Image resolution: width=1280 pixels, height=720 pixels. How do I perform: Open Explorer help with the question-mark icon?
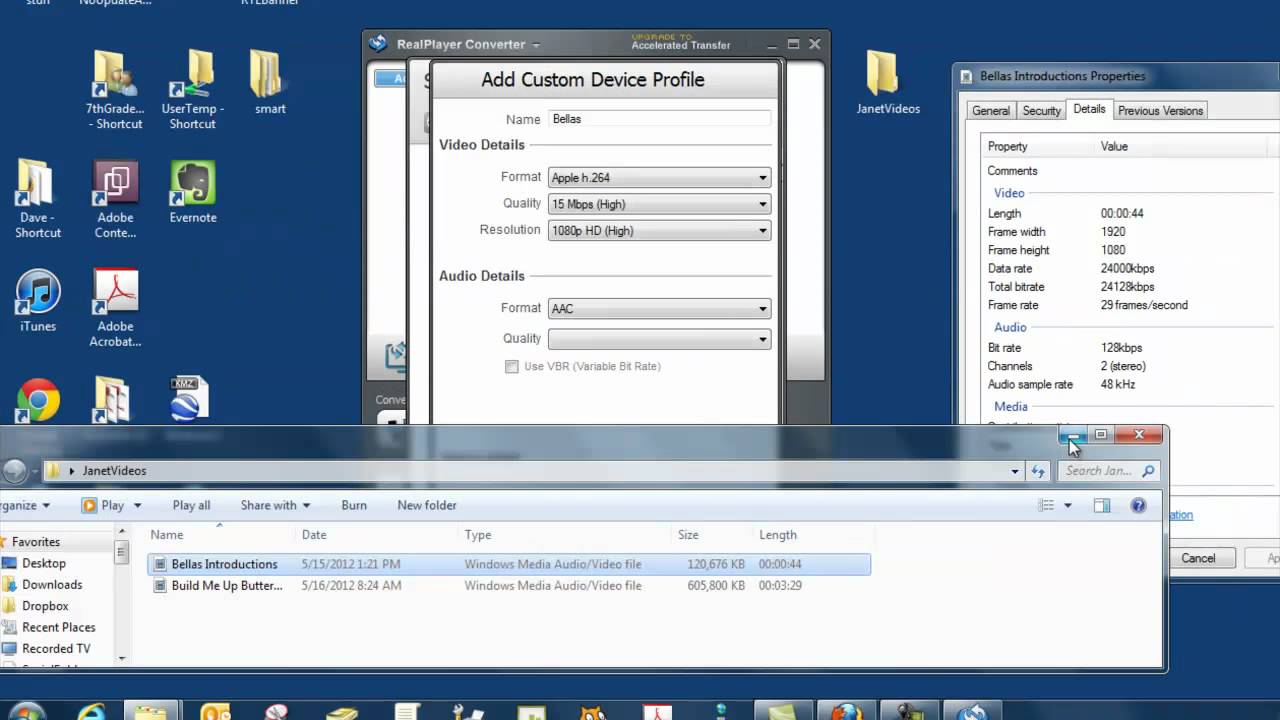[1138, 505]
